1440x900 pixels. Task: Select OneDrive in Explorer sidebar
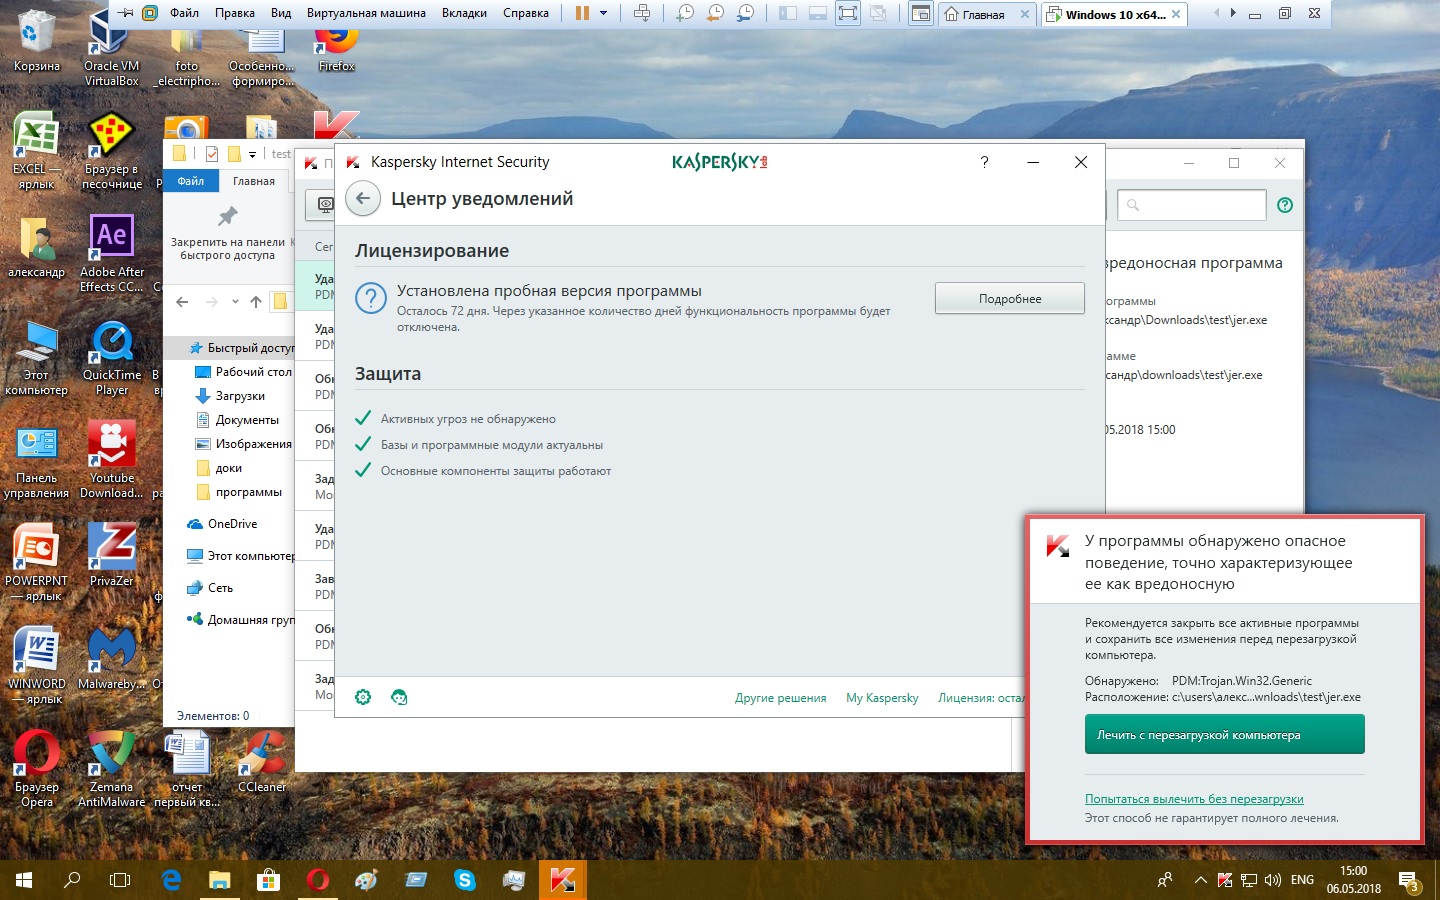[x=222, y=524]
